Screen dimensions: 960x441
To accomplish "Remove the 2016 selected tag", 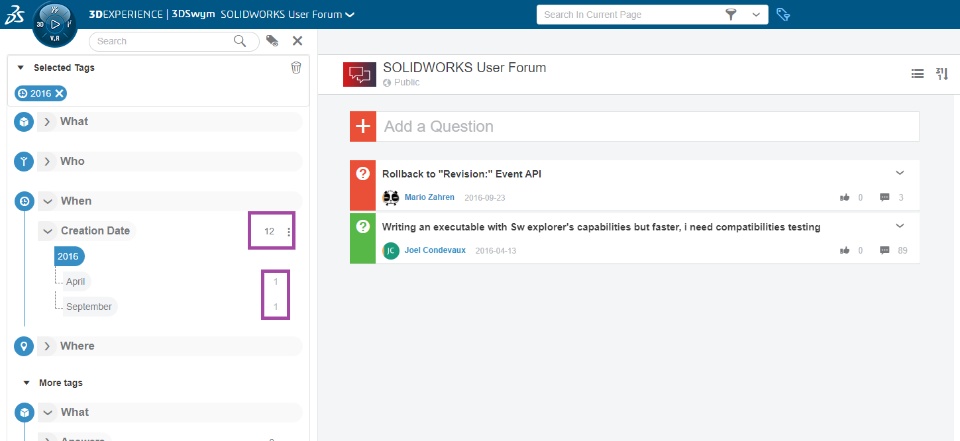I will coord(60,93).
